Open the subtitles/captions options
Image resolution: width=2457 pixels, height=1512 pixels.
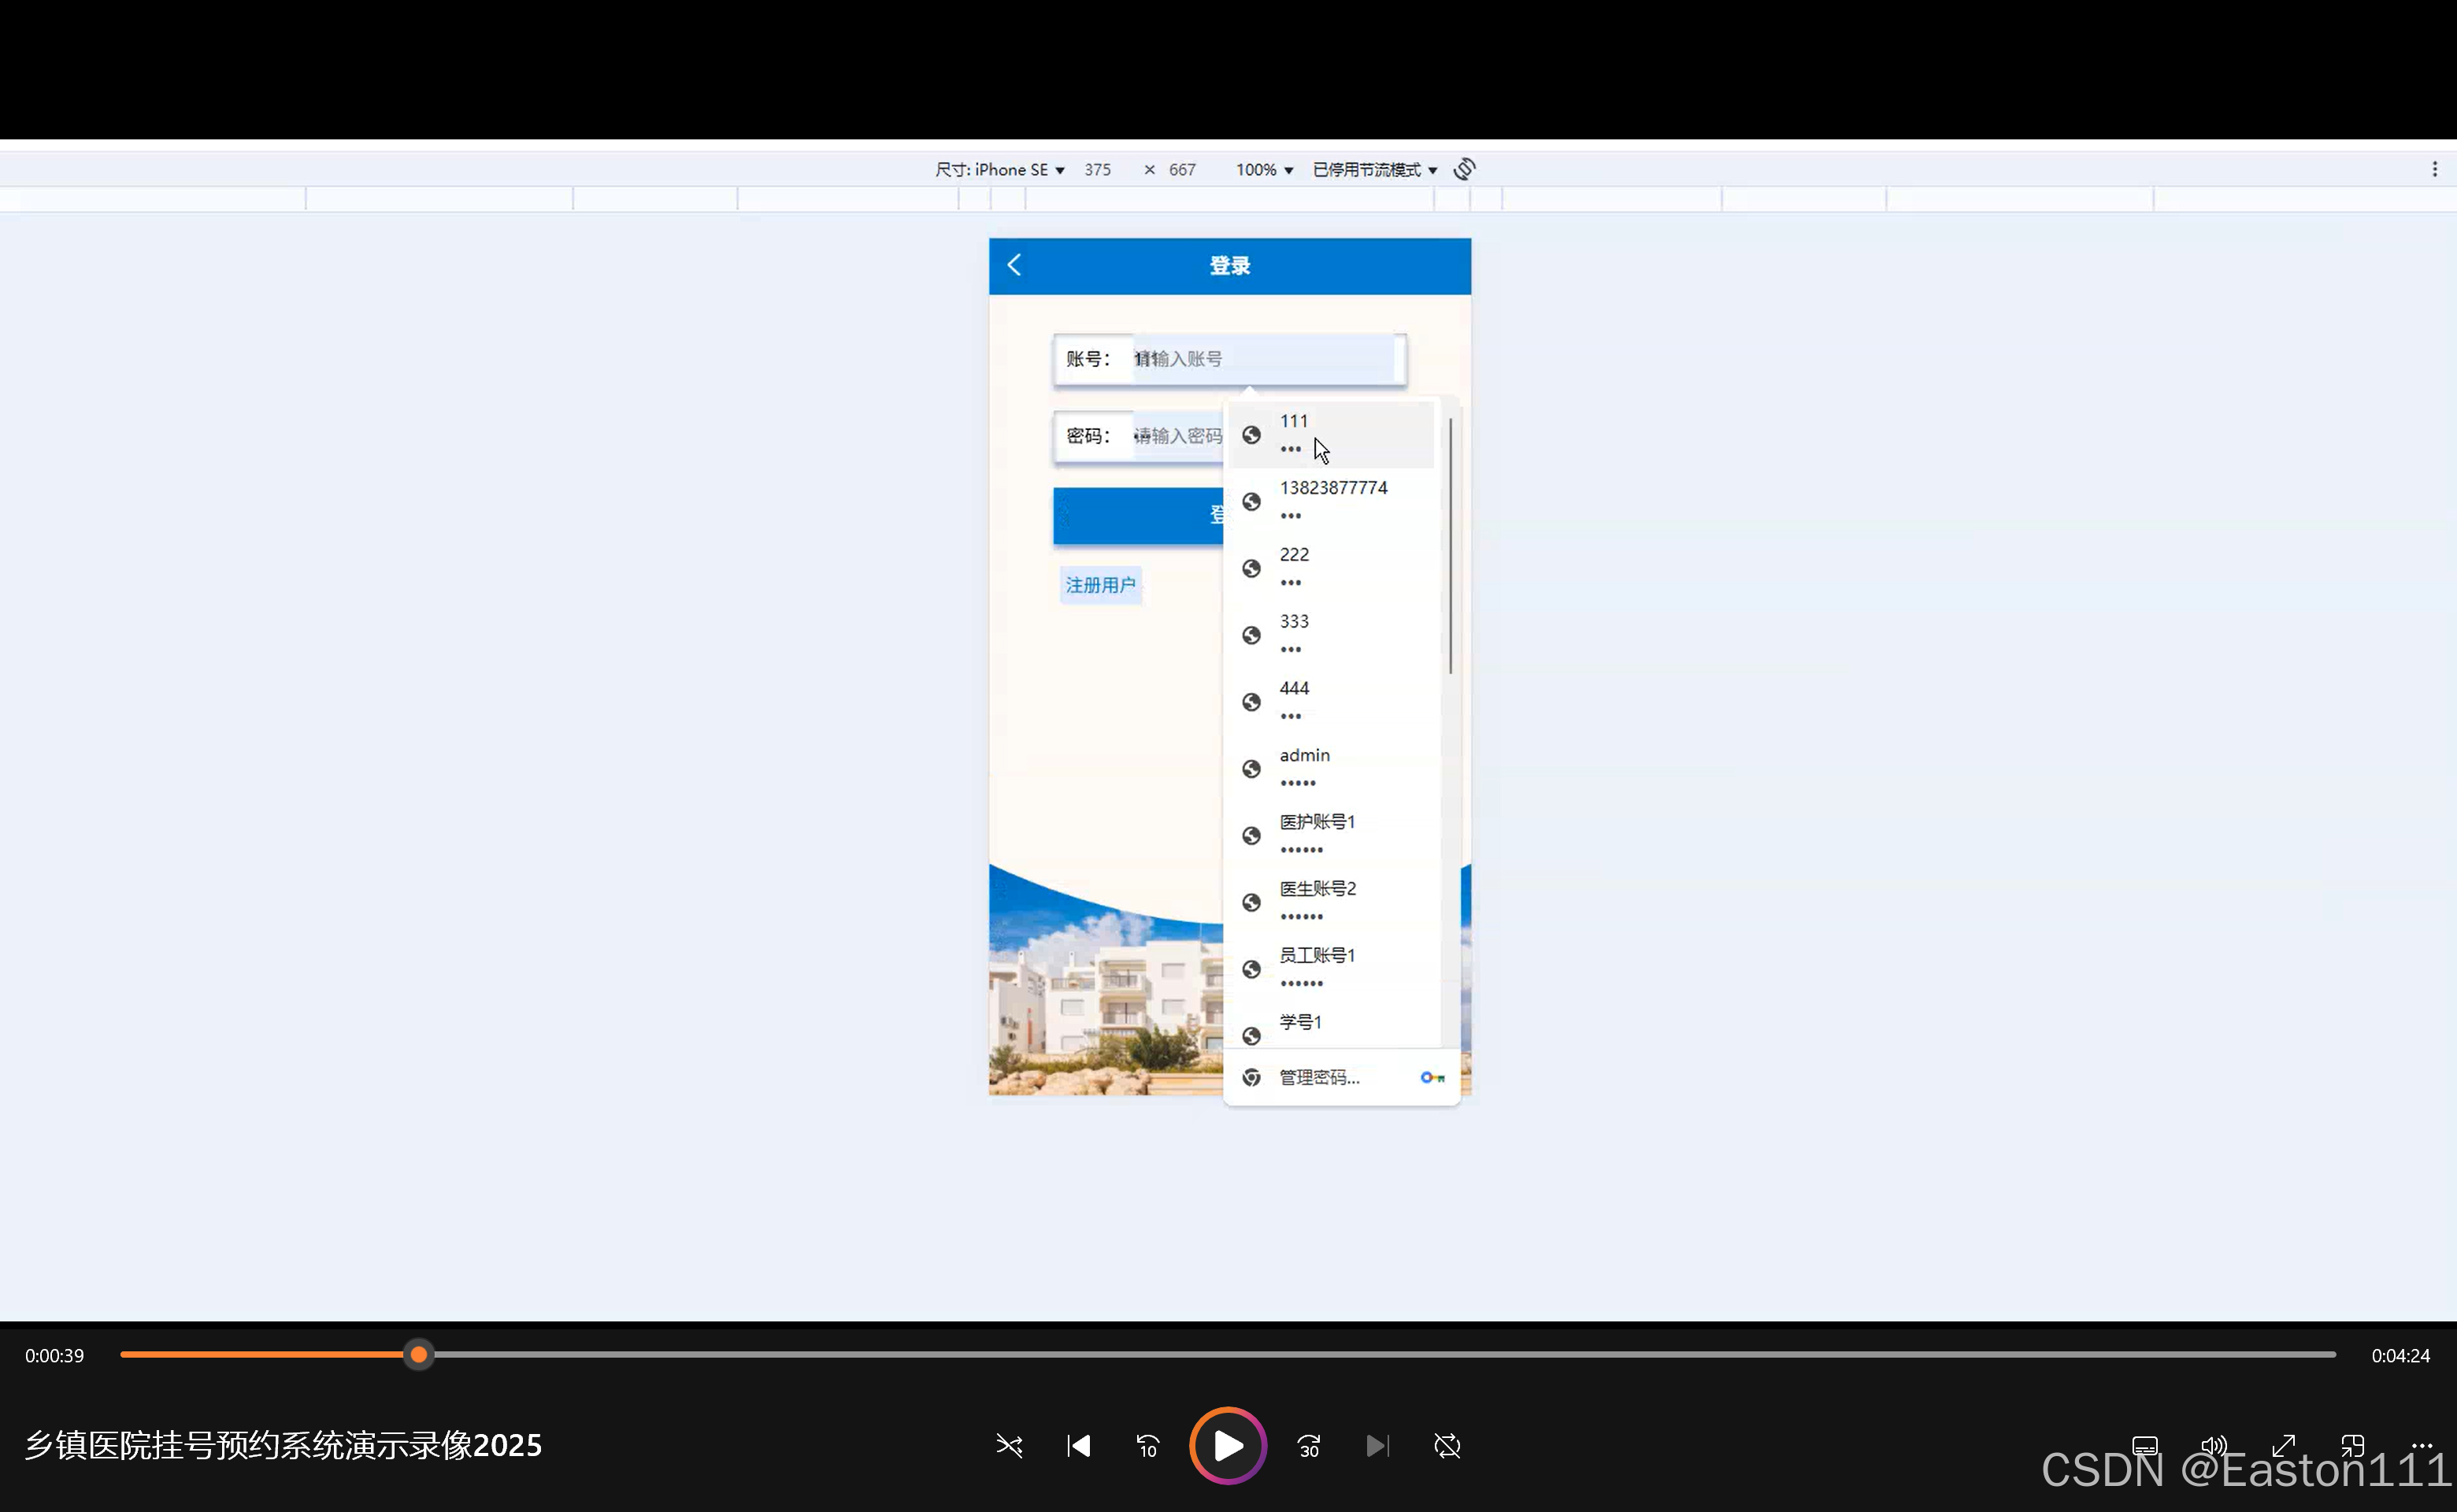point(2144,1446)
